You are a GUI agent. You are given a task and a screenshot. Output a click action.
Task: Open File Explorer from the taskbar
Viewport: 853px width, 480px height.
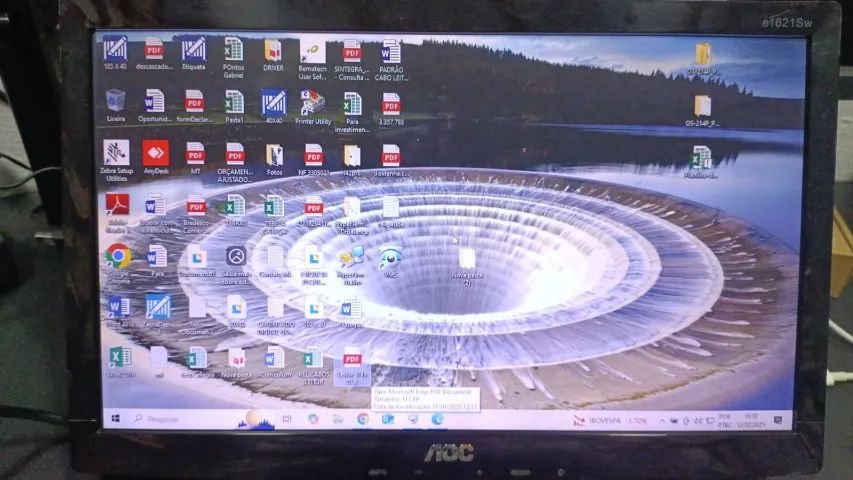click(x=338, y=419)
